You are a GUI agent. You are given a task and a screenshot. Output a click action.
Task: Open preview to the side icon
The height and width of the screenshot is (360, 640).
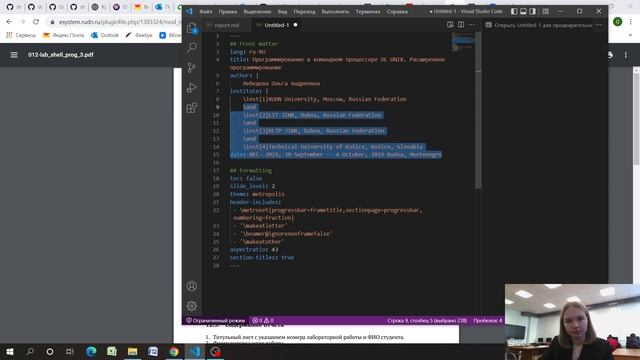tap(450, 25)
